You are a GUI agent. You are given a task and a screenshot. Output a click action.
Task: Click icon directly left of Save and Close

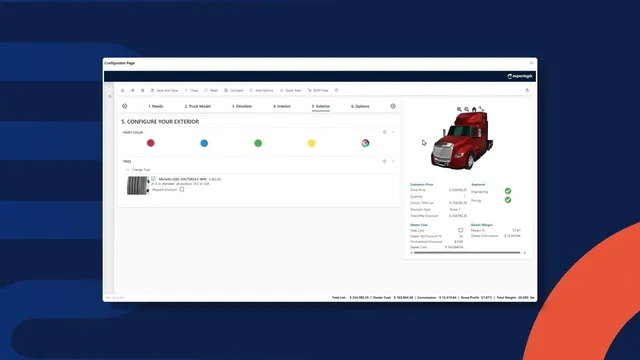point(142,91)
